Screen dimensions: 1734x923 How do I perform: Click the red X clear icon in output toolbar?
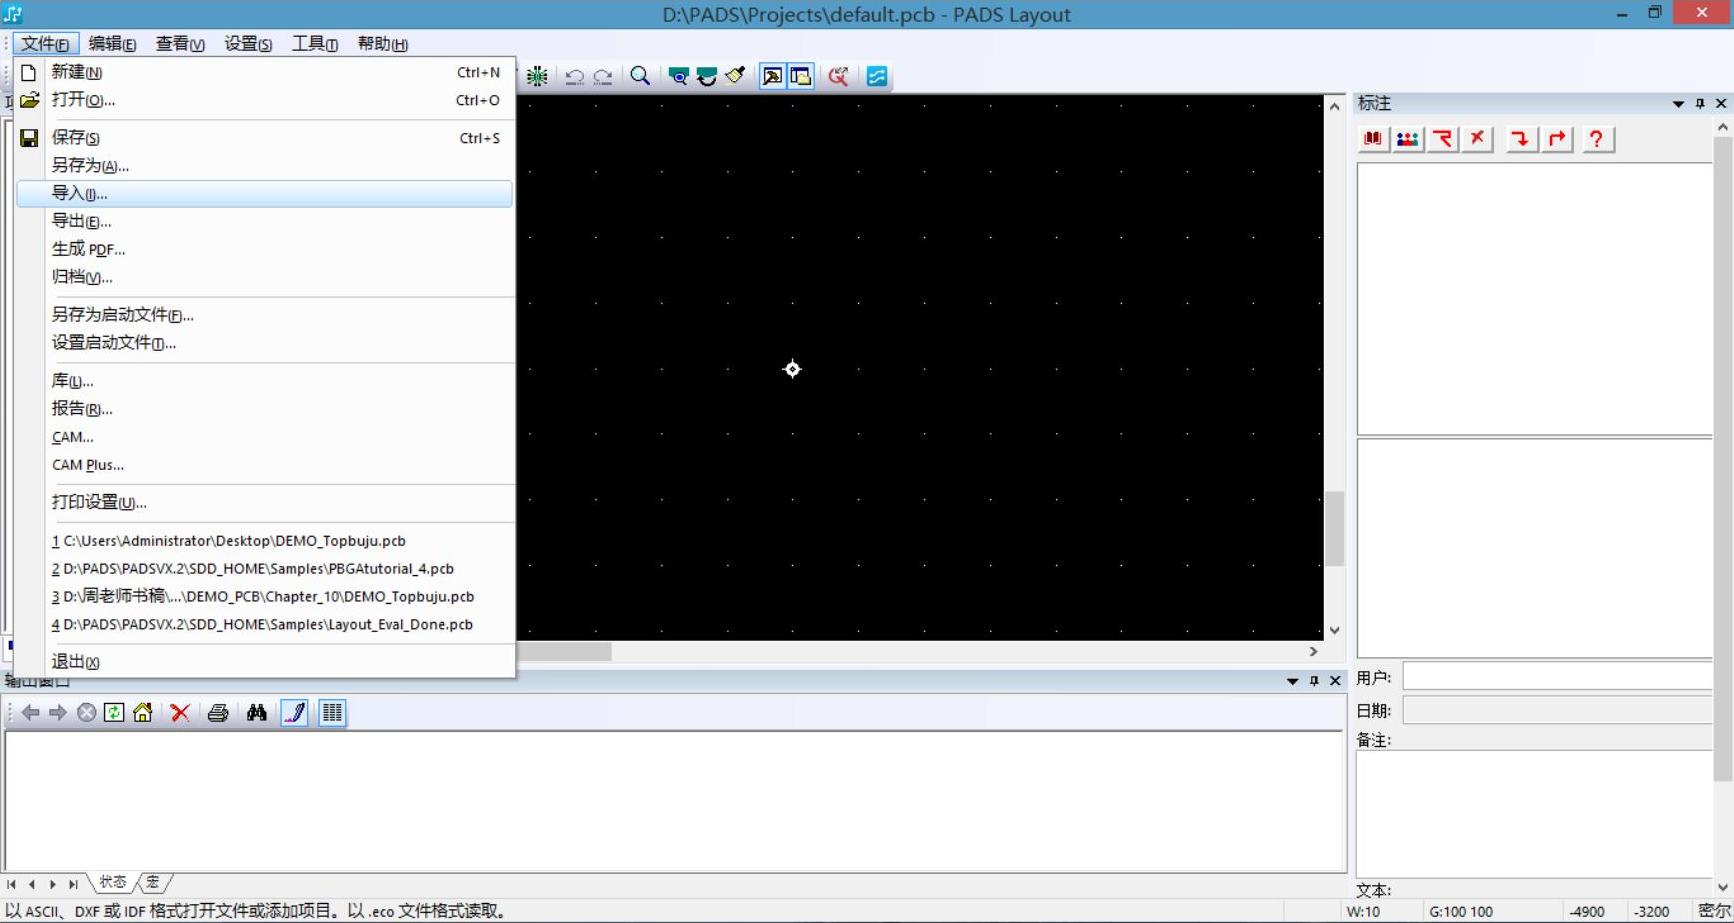click(x=180, y=712)
